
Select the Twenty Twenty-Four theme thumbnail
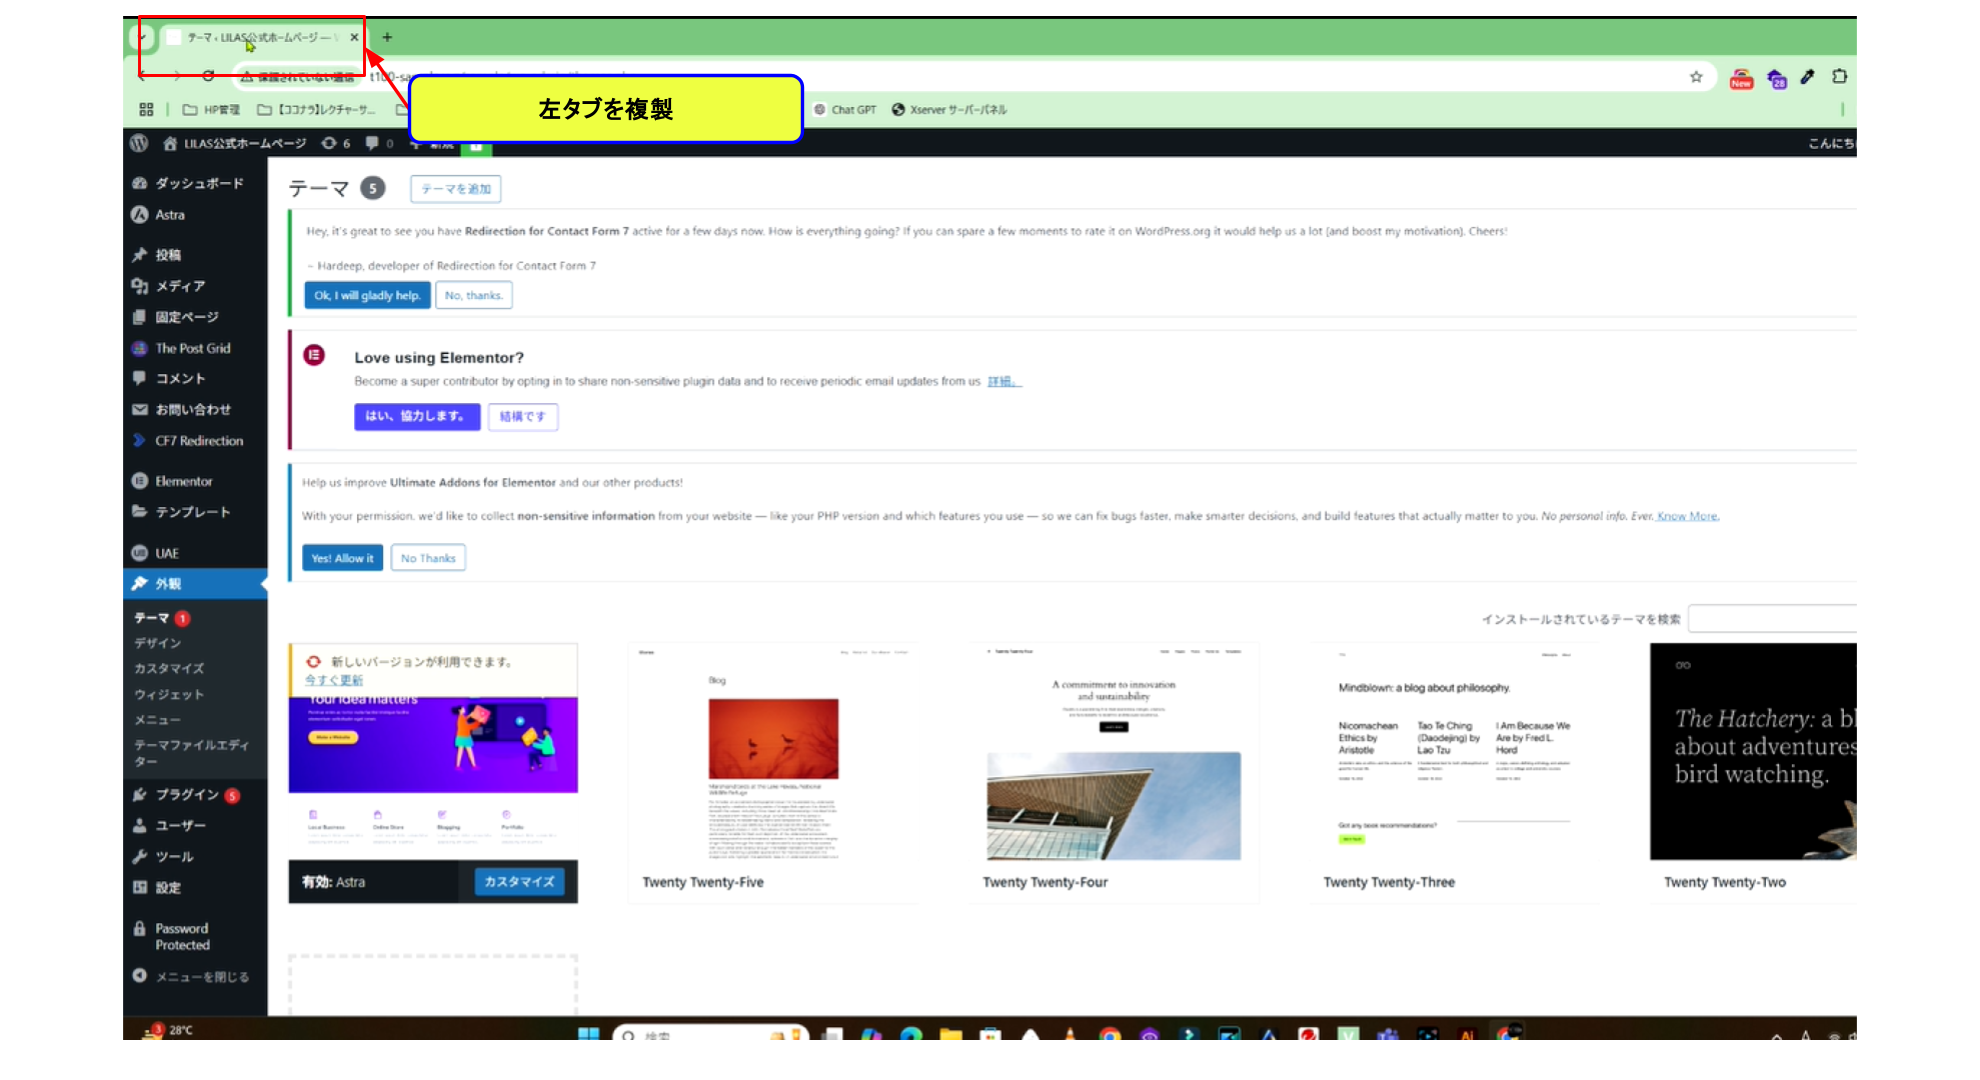(x=1113, y=752)
